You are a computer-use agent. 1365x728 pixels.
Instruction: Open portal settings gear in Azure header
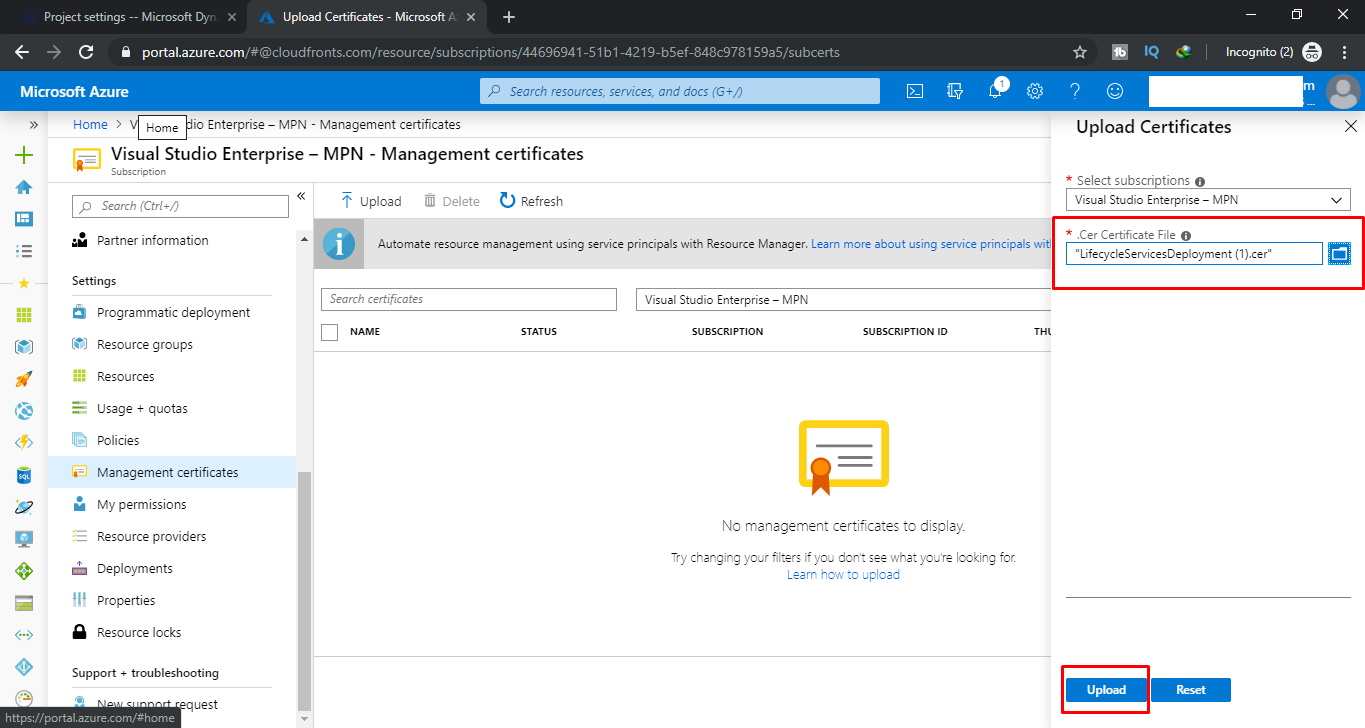click(1035, 91)
